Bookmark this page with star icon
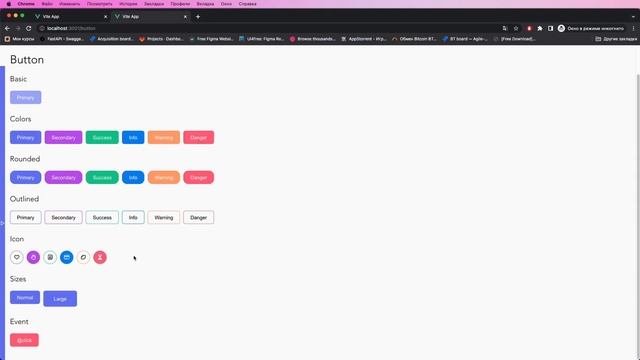 tap(516, 28)
